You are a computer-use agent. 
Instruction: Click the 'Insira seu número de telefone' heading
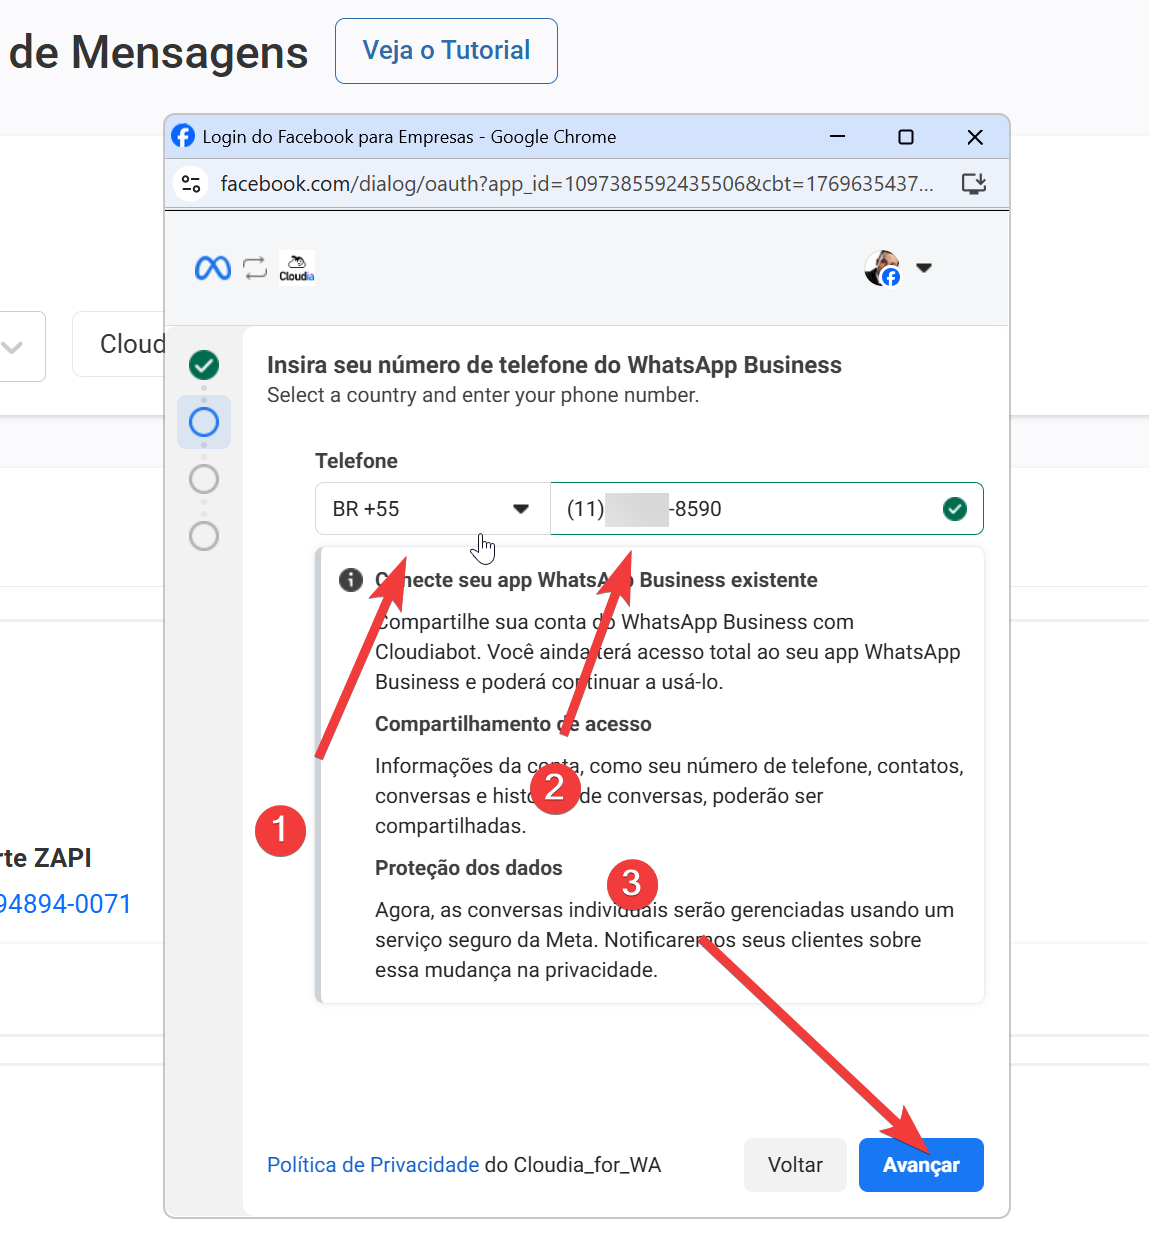coord(554,365)
